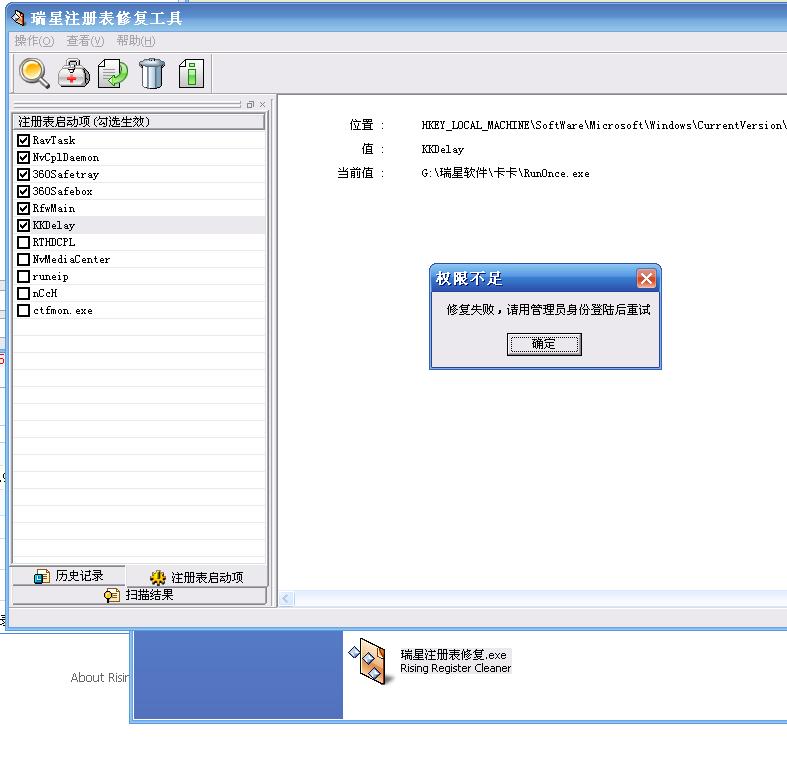Click the panel float/restore icon
Screen dimensions: 787x768
pyautogui.click(x=250, y=104)
